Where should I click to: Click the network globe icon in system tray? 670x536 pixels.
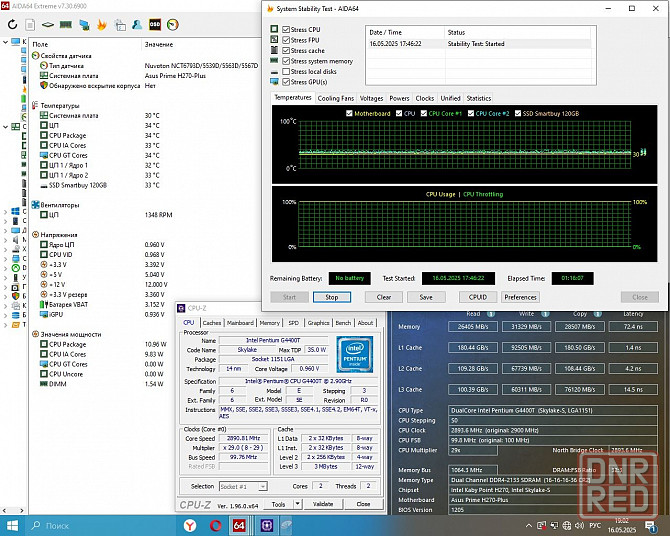[x=567, y=525]
